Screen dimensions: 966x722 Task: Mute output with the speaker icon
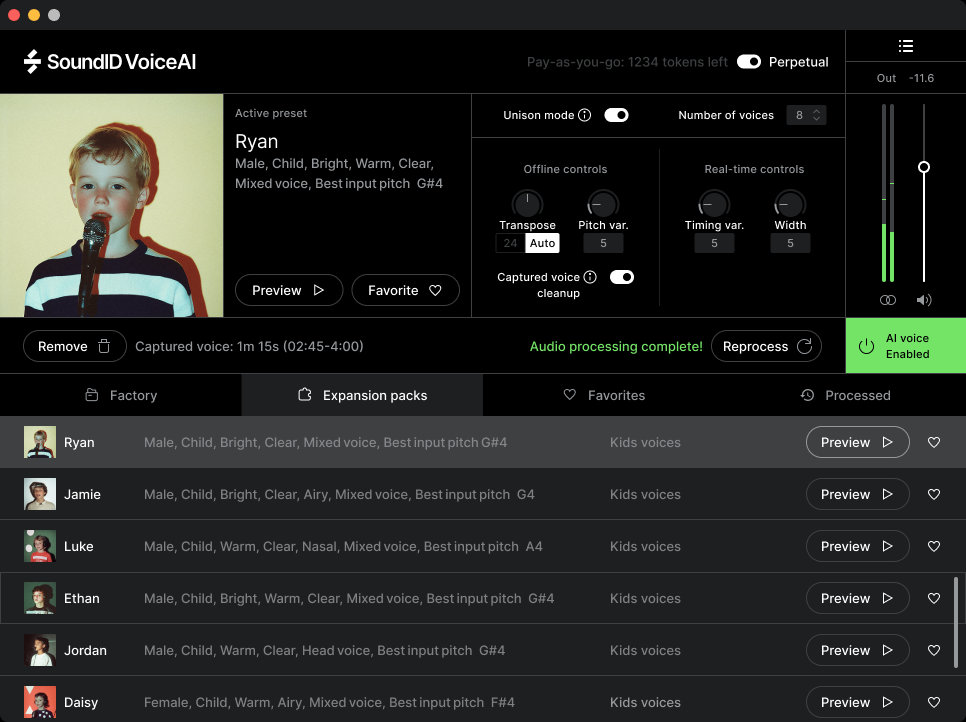923,299
